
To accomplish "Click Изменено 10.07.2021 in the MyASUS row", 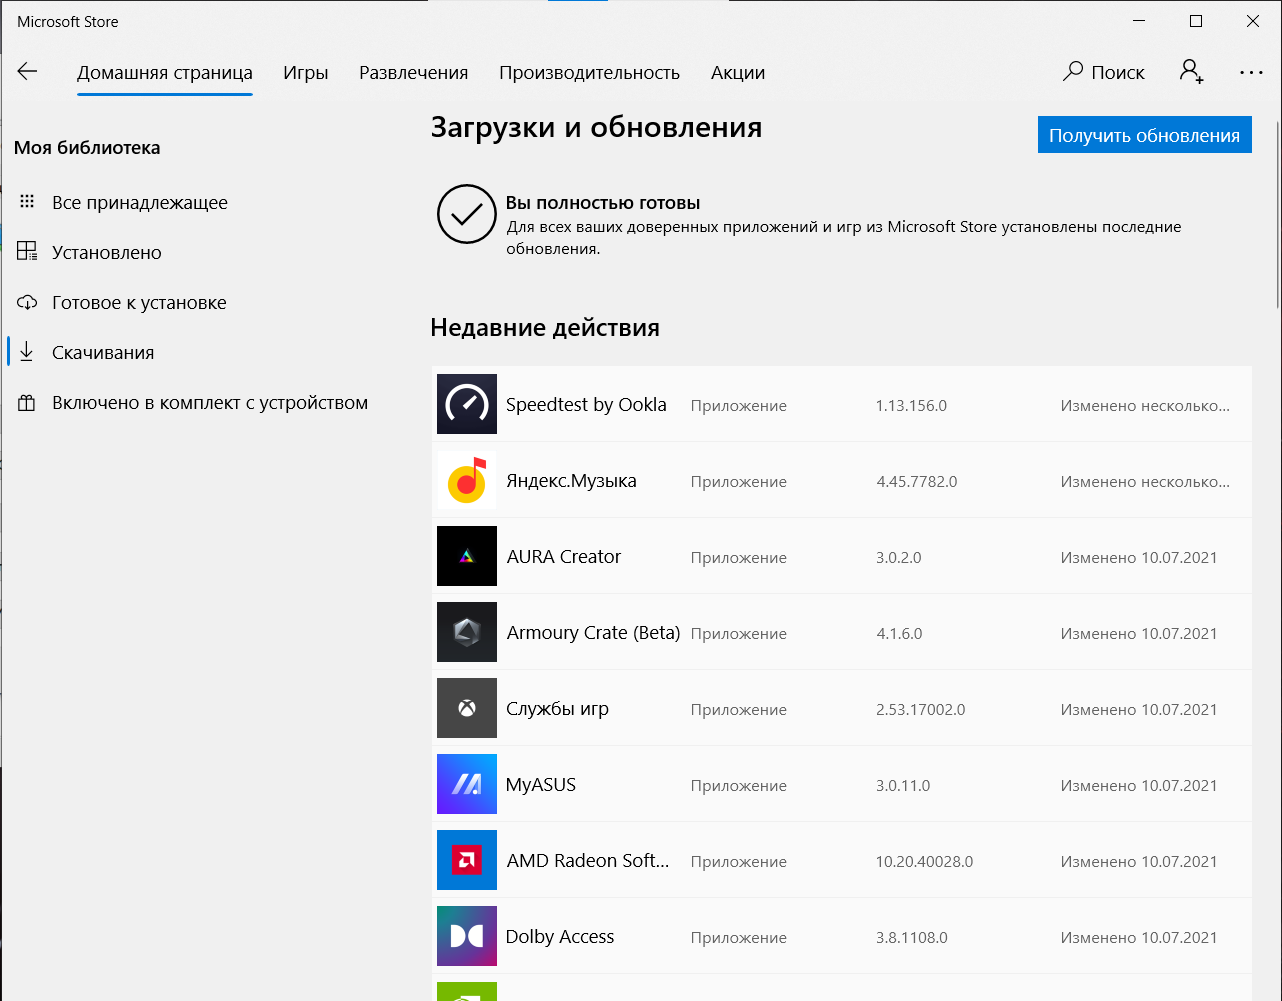I will pos(1139,785).
